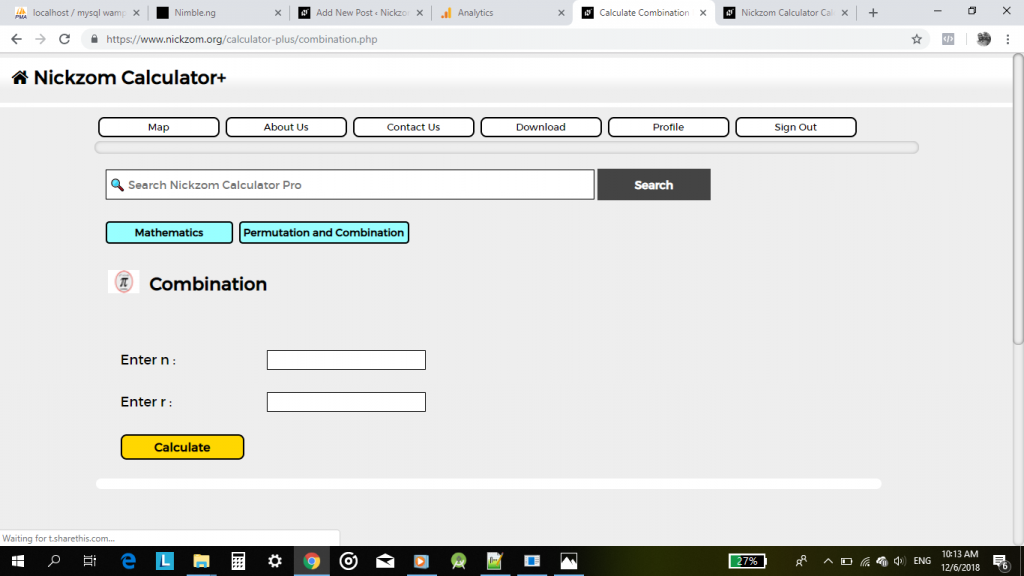The width and height of the screenshot is (1024, 576).
Task: Open the action center notifications
Action: tap(1001, 561)
